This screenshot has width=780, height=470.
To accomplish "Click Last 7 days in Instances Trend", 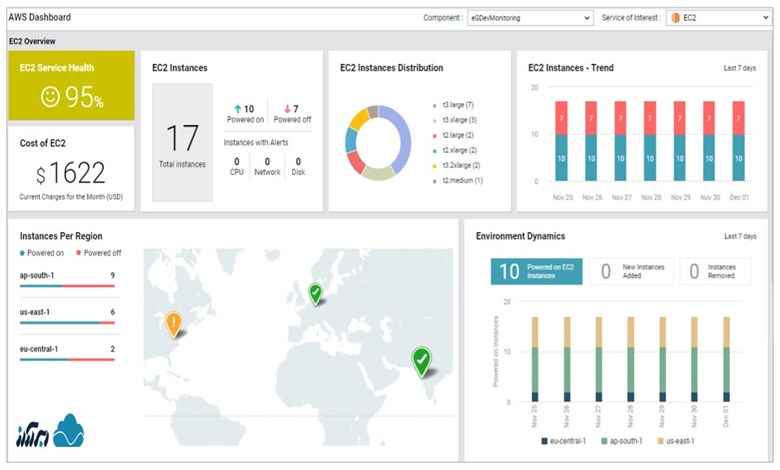I will point(740,68).
